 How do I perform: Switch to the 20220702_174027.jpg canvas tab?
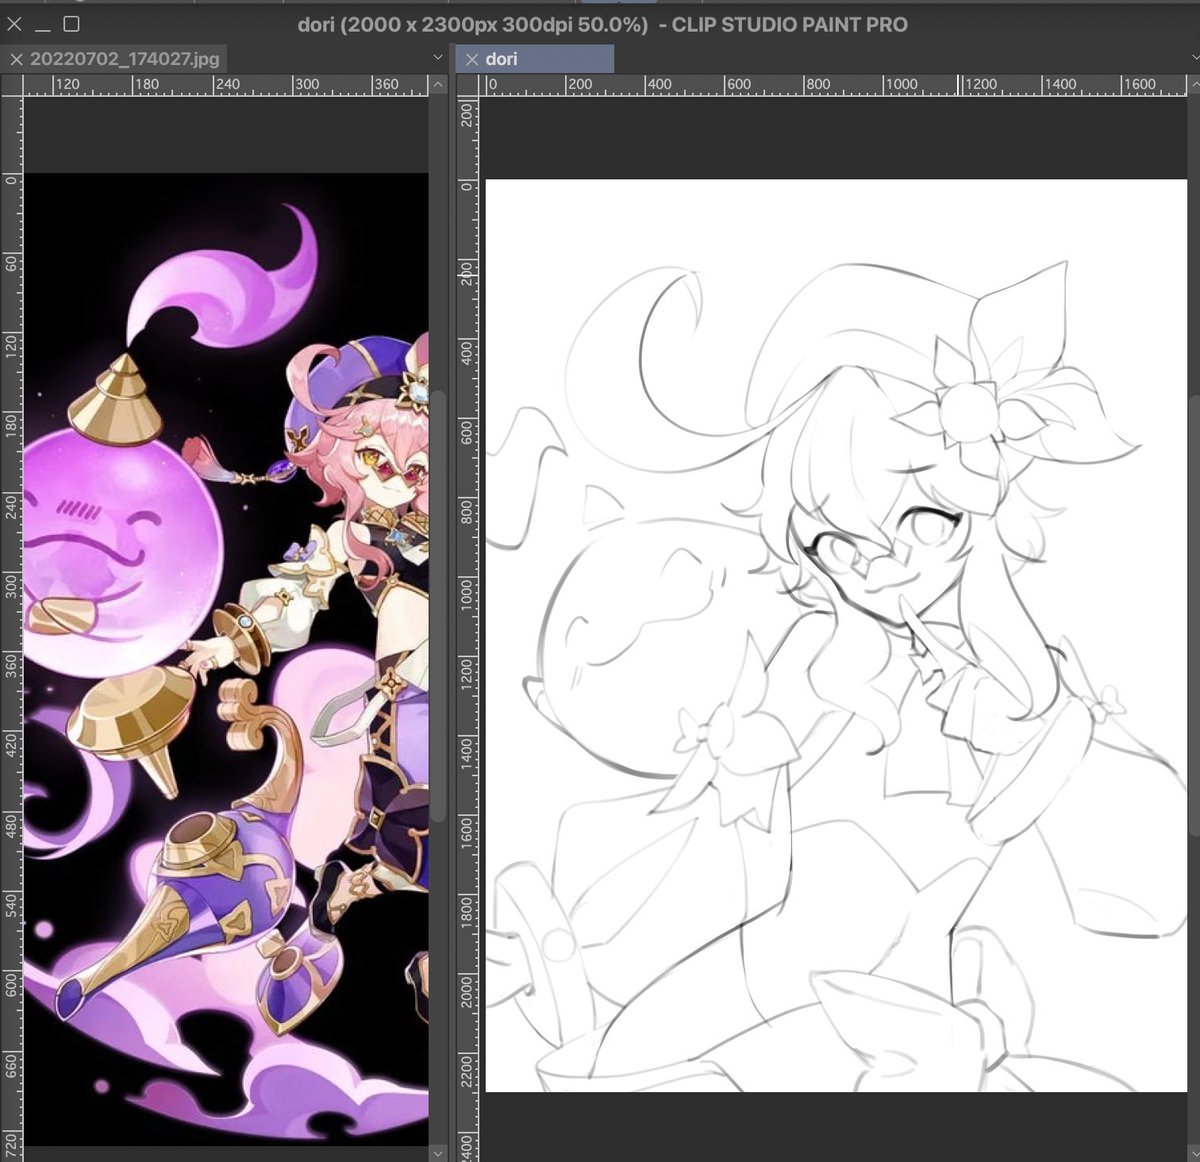[114, 59]
